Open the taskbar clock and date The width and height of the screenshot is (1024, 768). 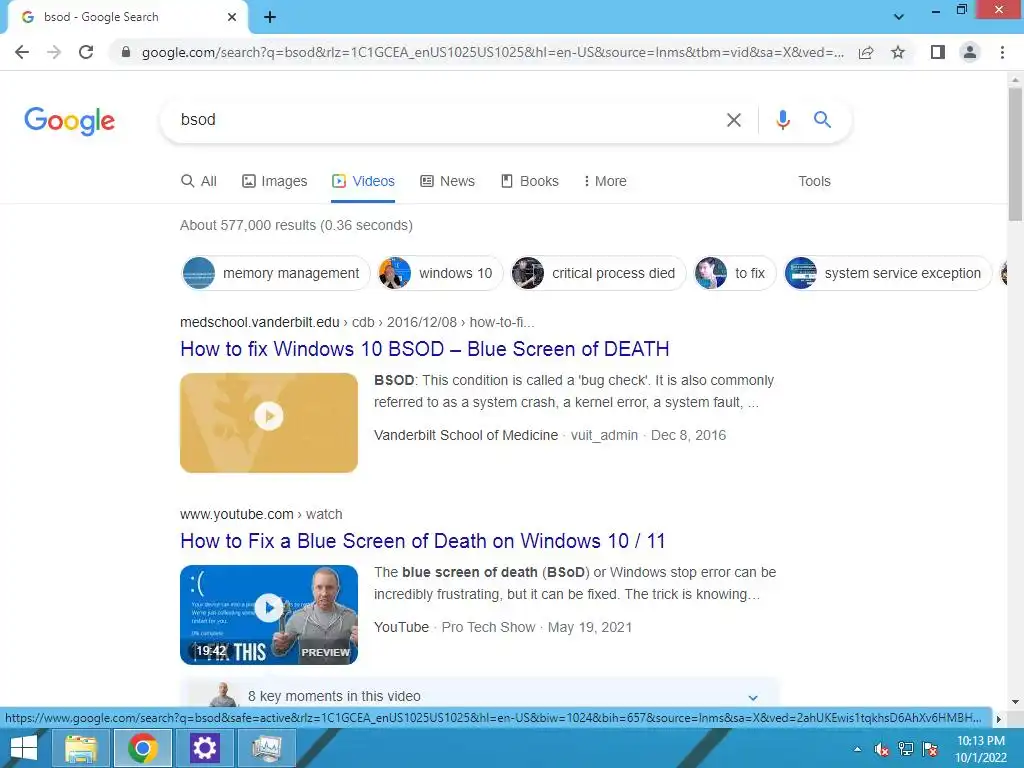981,749
